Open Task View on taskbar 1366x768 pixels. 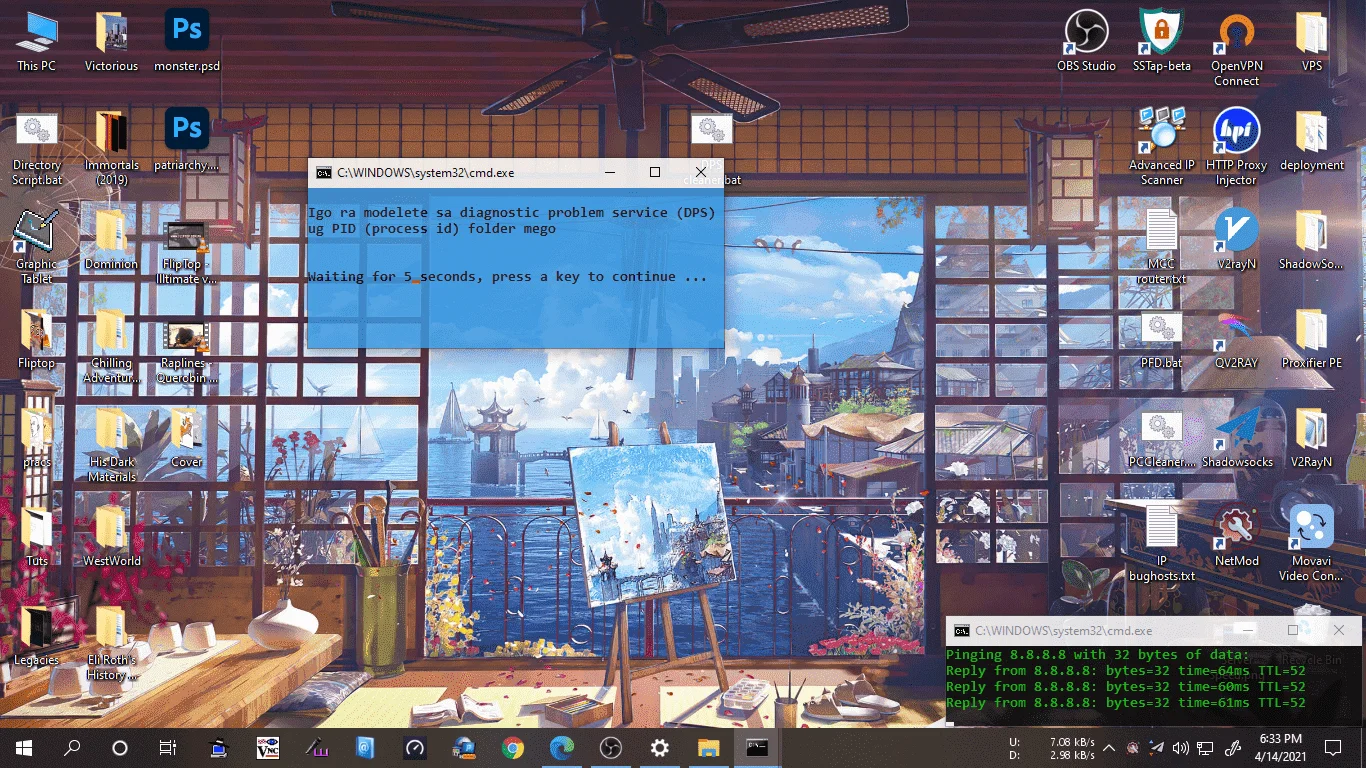coord(168,747)
